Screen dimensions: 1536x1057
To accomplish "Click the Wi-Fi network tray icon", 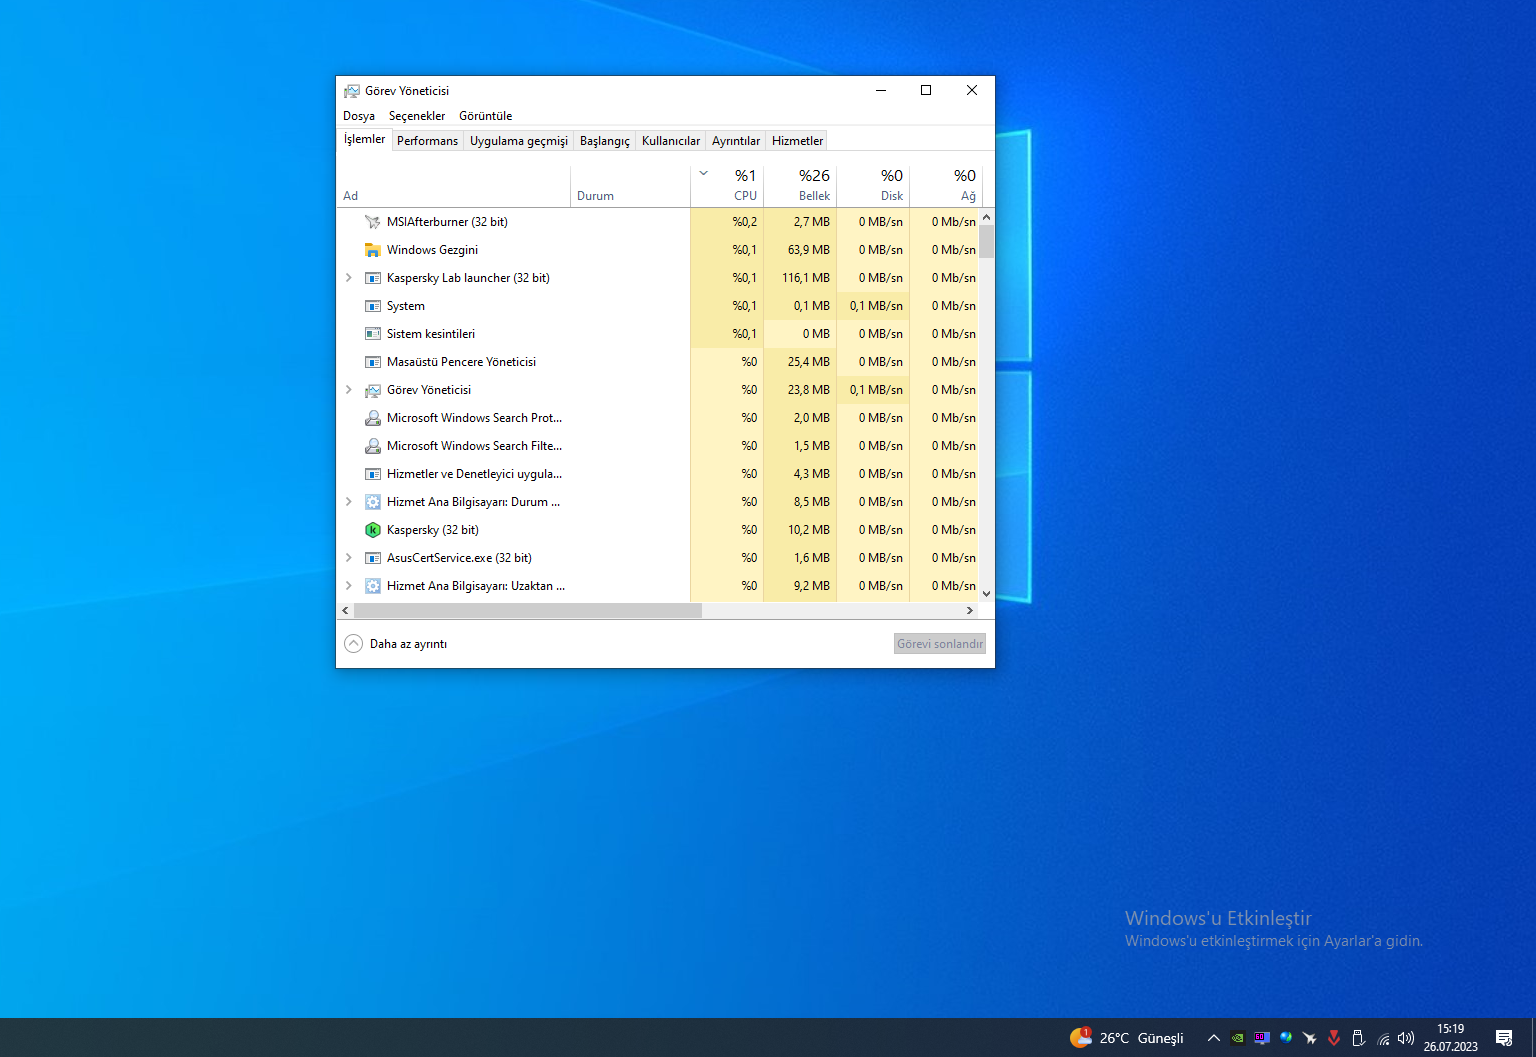I will click(x=1383, y=1038).
